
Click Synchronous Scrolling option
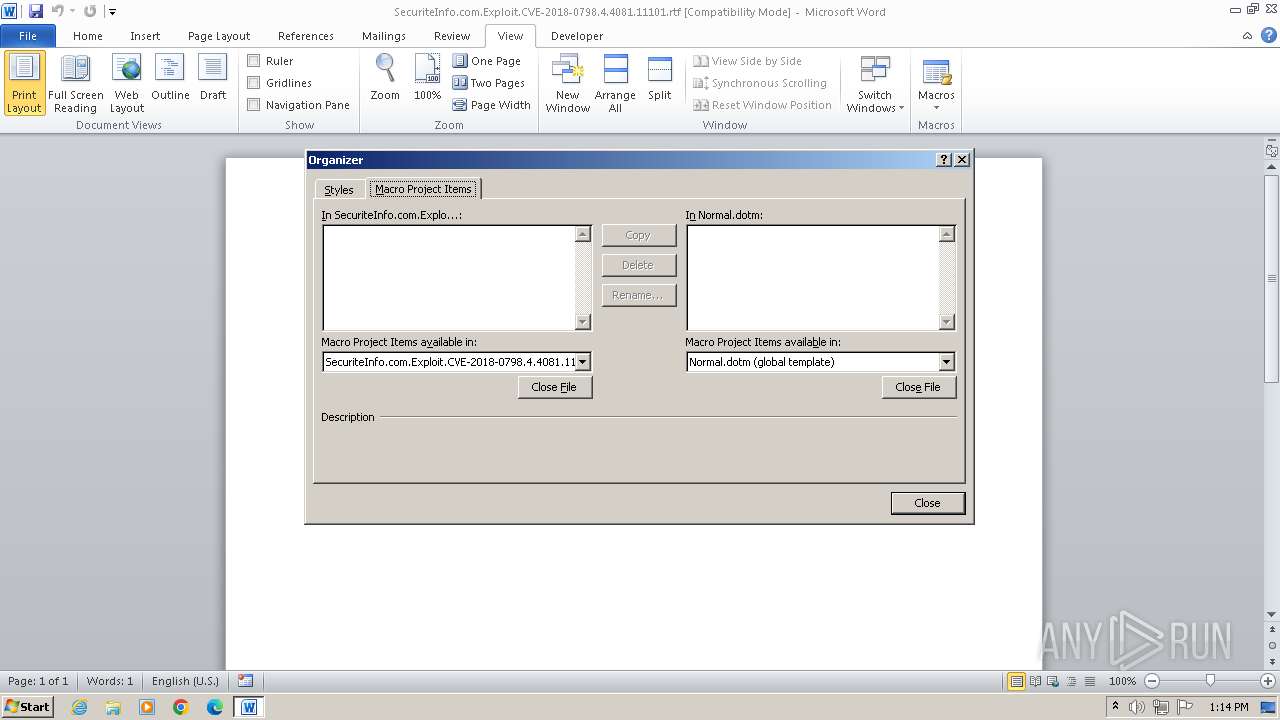click(760, 83)
